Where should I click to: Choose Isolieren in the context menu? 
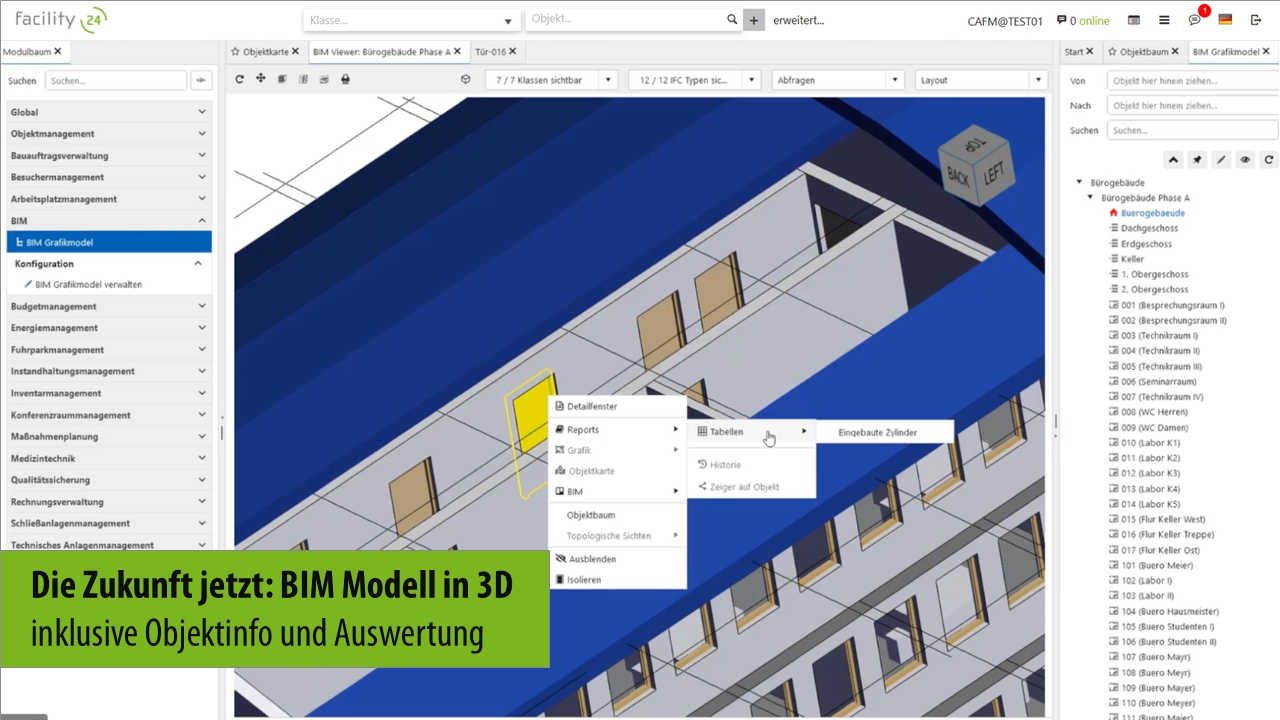[x=617, y=580]
